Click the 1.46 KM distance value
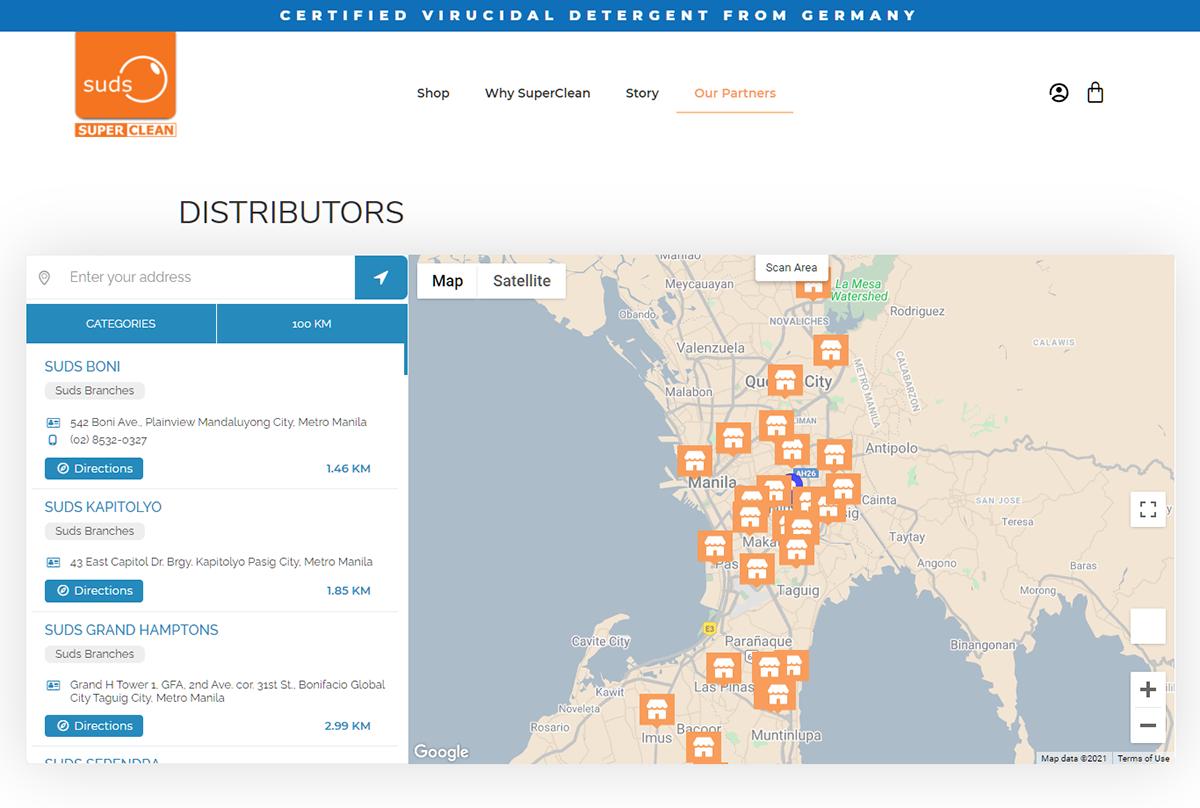Viewport: 1200px width, 808px height. click(348, 469)
